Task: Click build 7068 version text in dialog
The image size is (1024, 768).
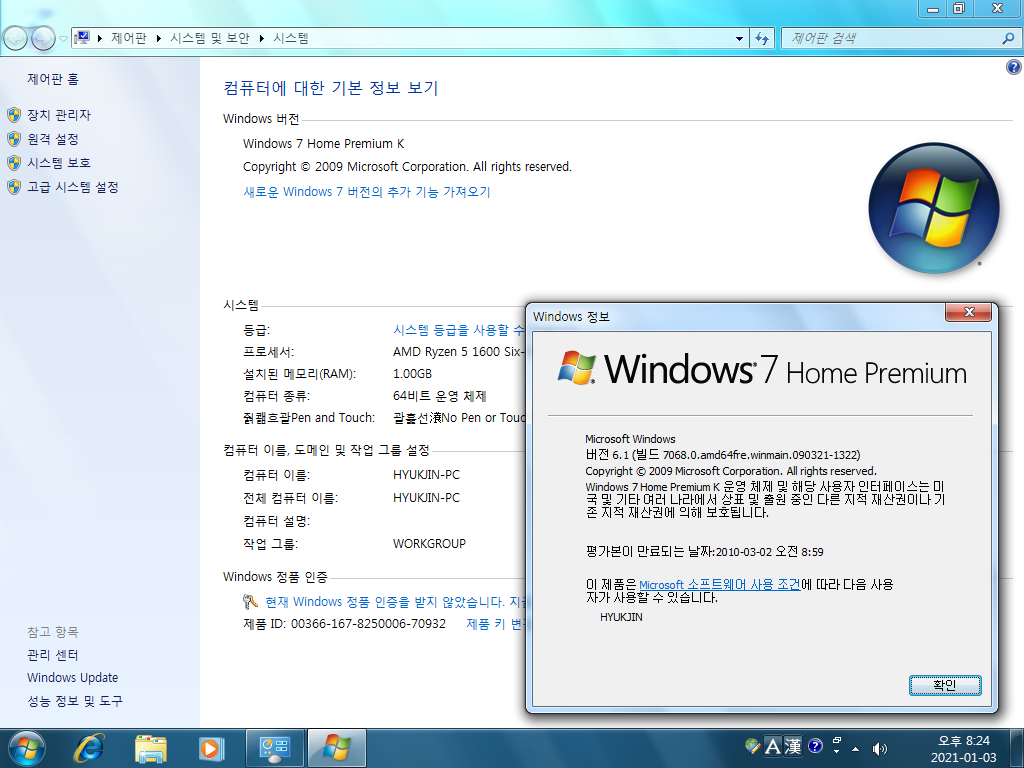Action: [723, 455]
